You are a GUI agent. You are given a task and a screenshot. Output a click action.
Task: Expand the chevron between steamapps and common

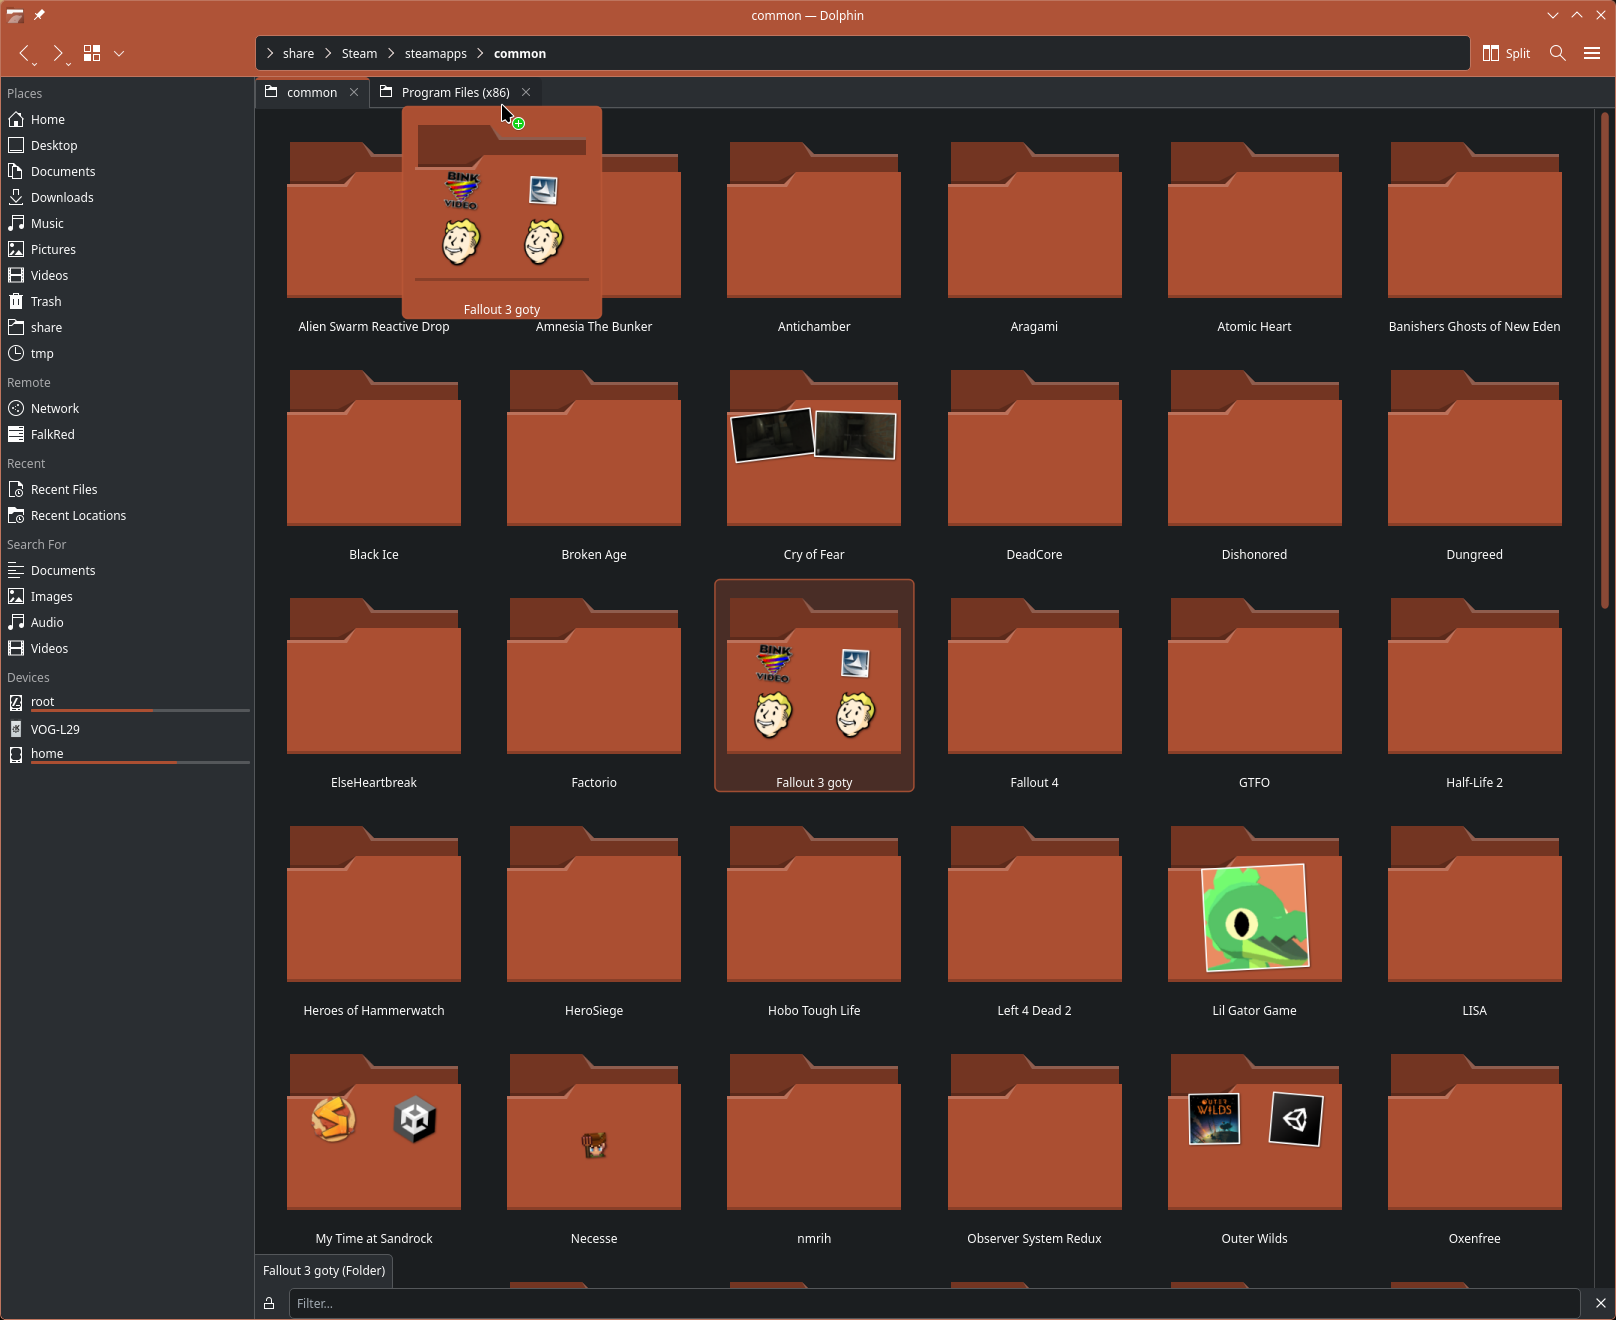pyautogui.click(x=481, y=54)
